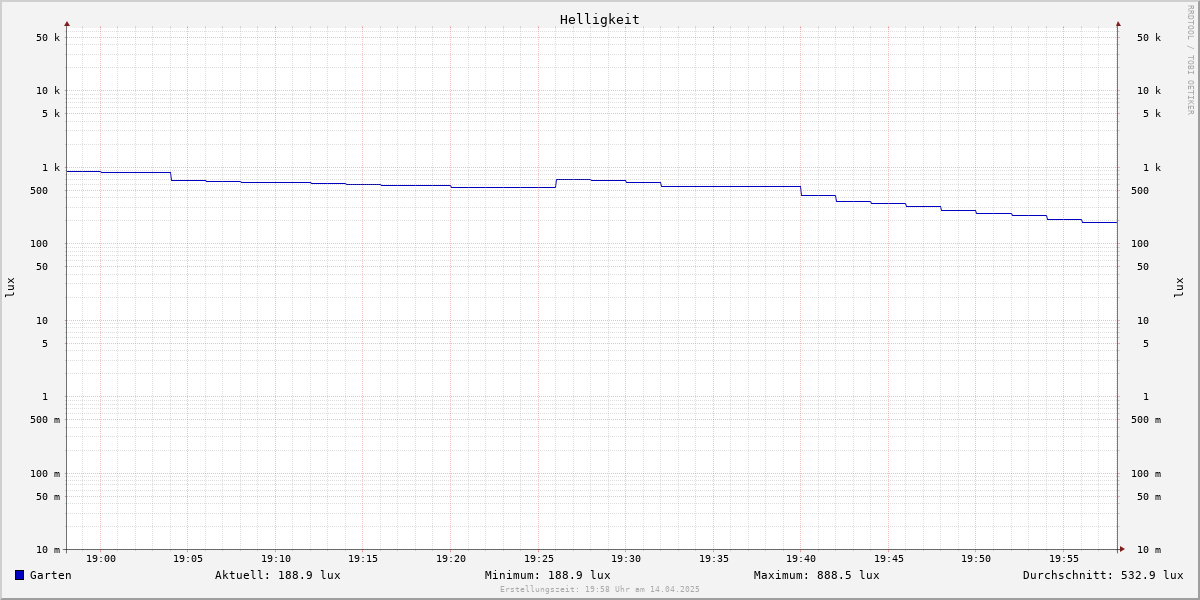Click the 50 m label on right axis
1200x600 pixels.
pos(1149,497)
